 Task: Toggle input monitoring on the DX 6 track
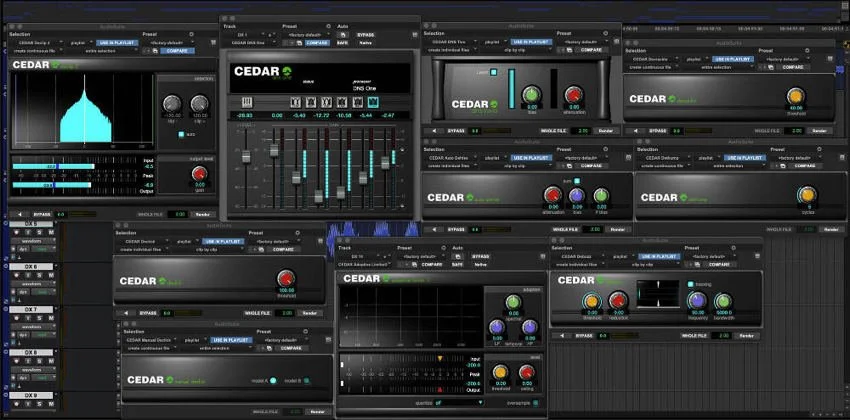point(28,275)
